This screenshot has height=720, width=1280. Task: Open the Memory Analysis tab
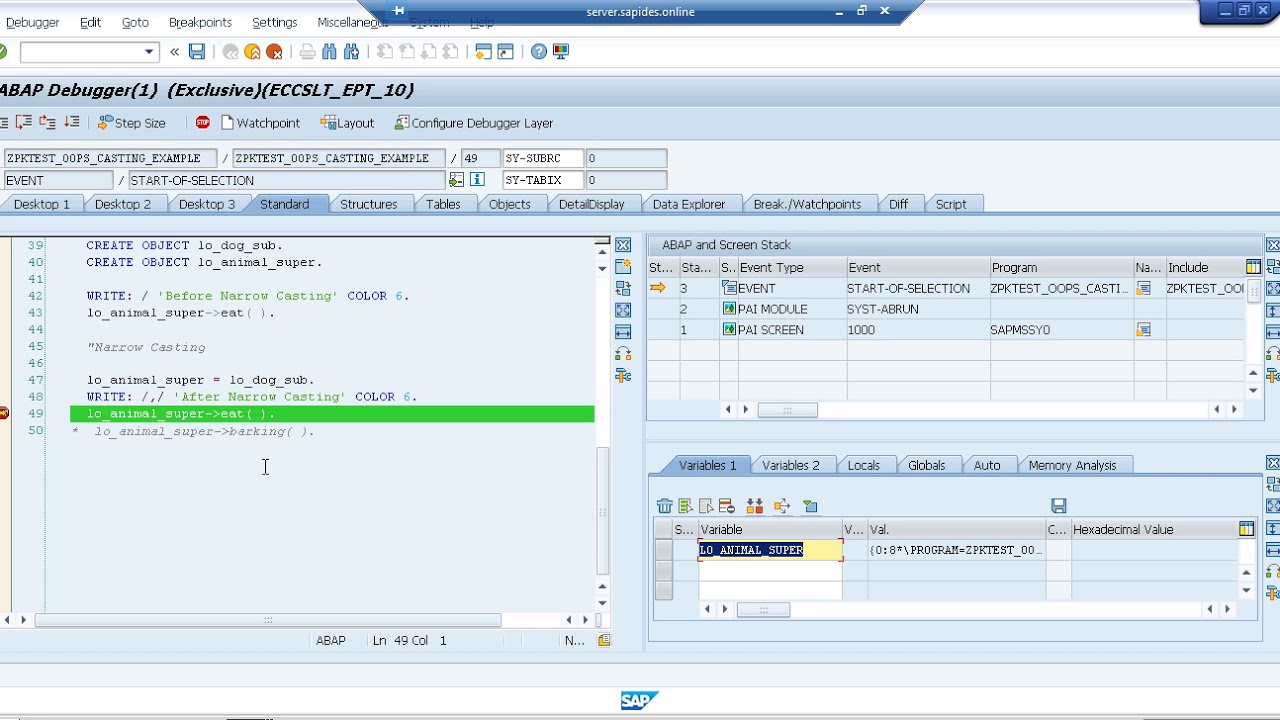[1072, 465]
